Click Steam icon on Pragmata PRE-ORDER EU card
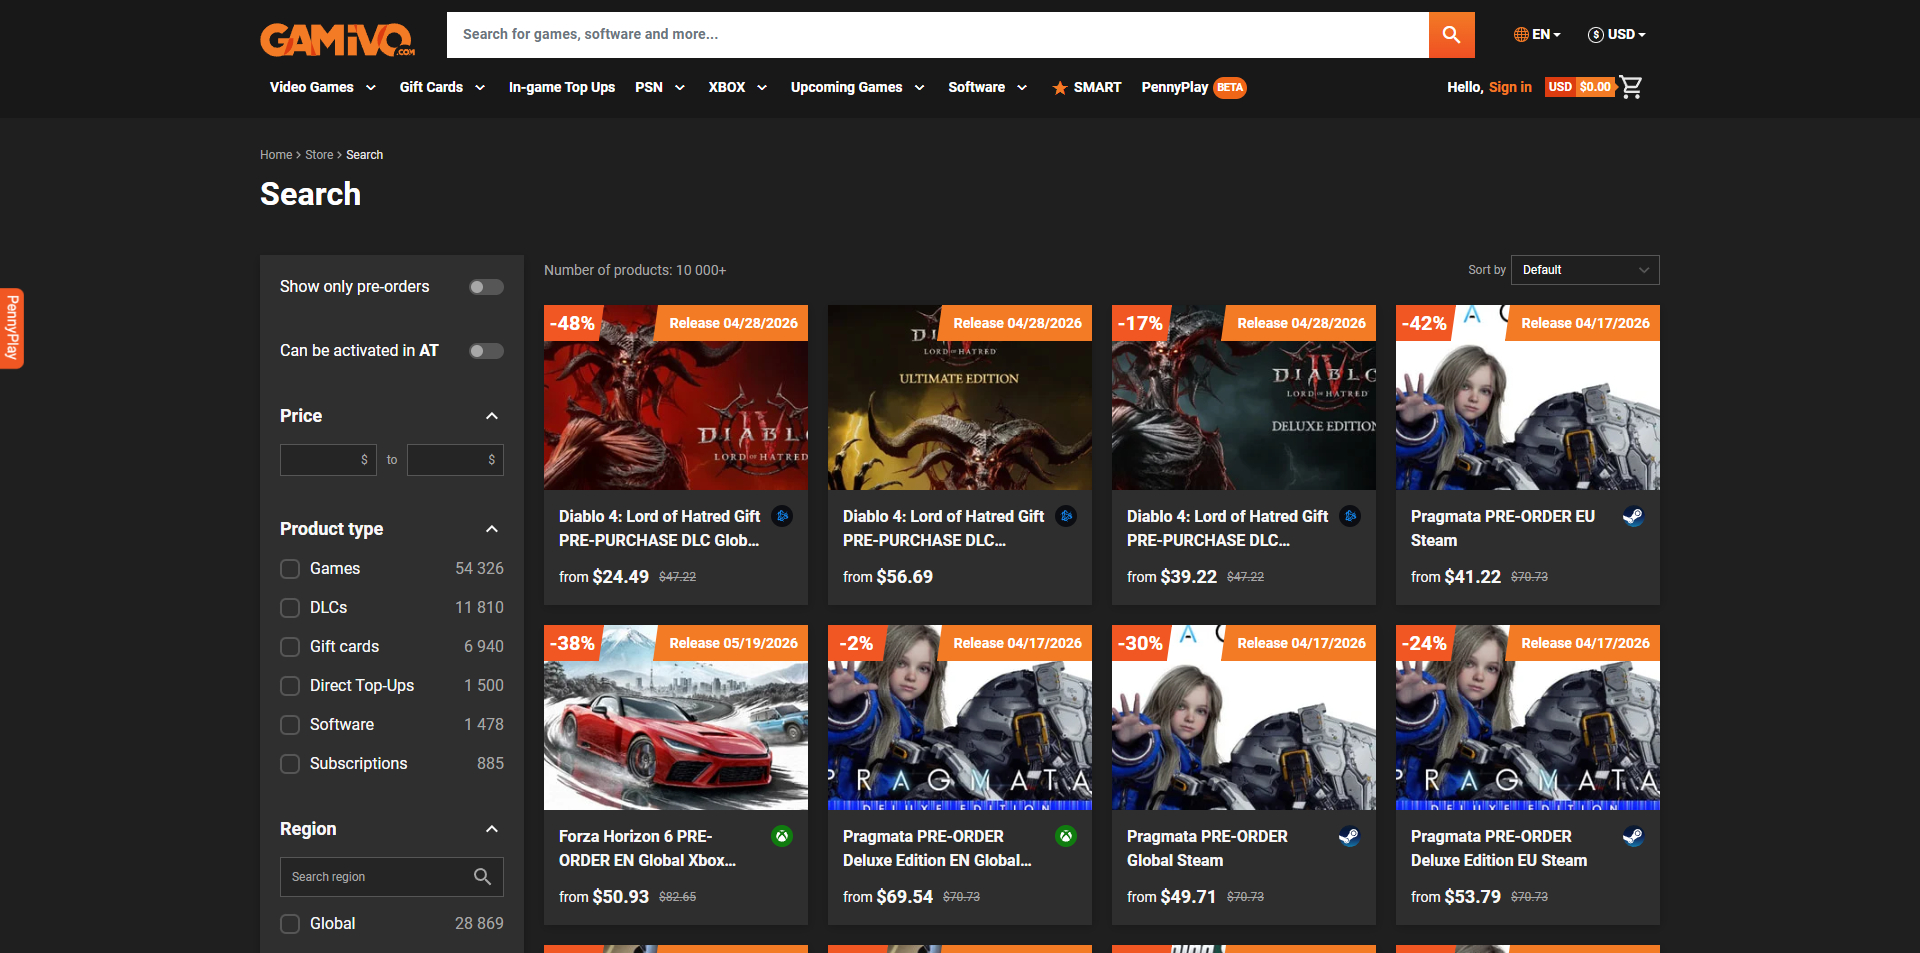The image size is (1920, 953). pyautogui.click(x=1633, y=517)
